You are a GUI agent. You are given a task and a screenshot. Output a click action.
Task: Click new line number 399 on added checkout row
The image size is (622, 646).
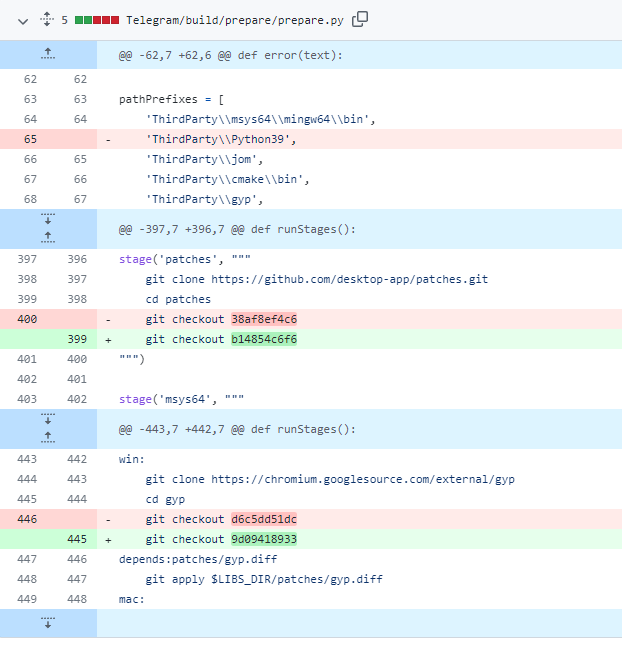pos(77,339)
